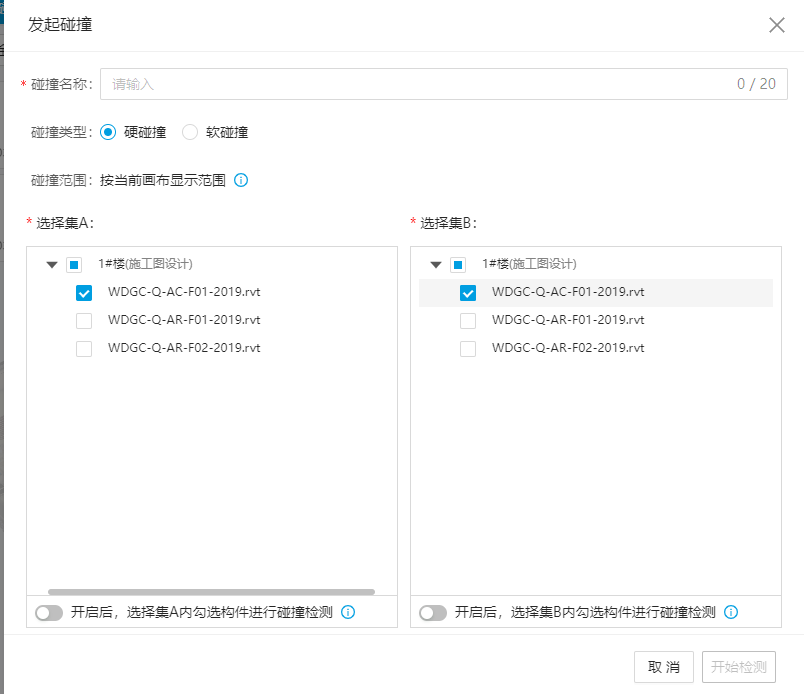Select the 硬碰撞 radio button
Screen dimensions: 804x694
point(108,132)
